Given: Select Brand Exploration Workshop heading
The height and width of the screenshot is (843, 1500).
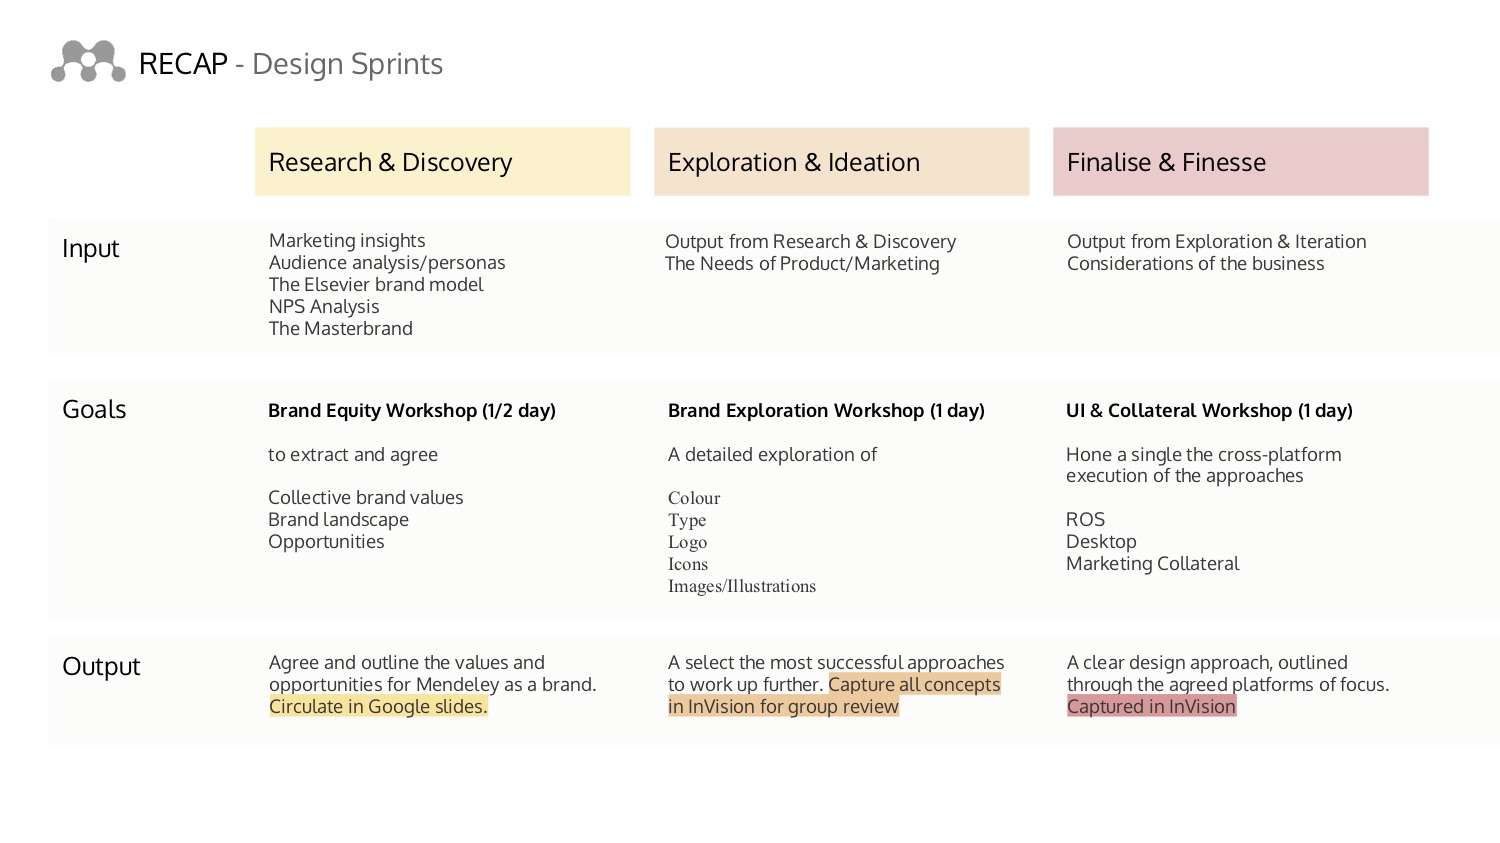Looking at the screenshot, I should [826, 410].
